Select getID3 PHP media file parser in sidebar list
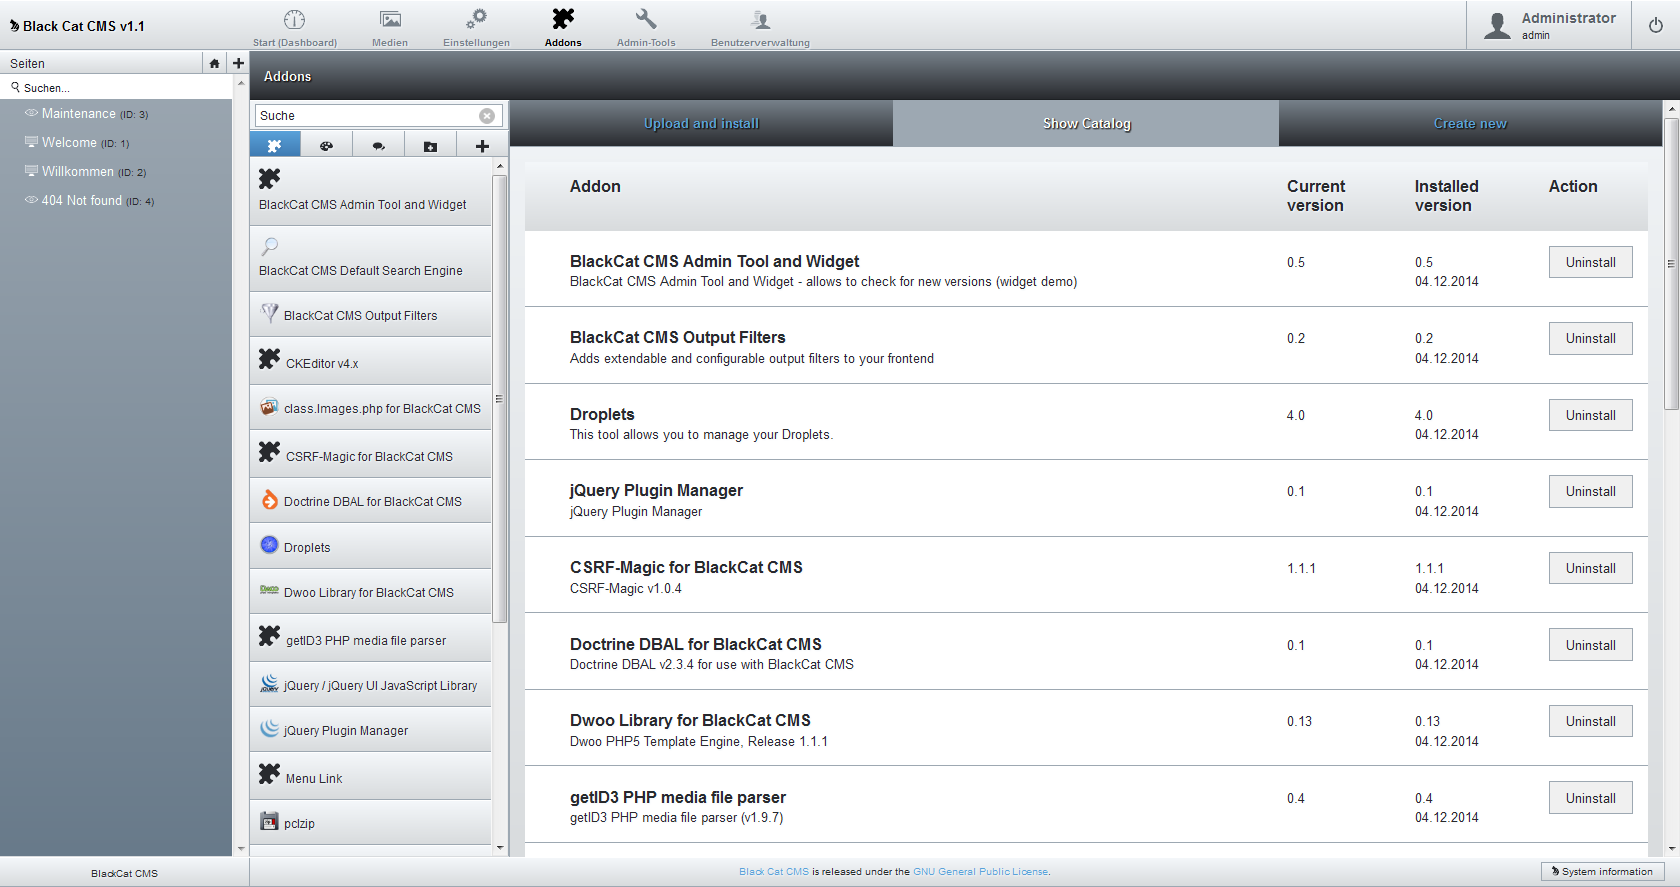The height and width of the screenshot is (887, 1680). pyautogui.click(x=370, y=638)
